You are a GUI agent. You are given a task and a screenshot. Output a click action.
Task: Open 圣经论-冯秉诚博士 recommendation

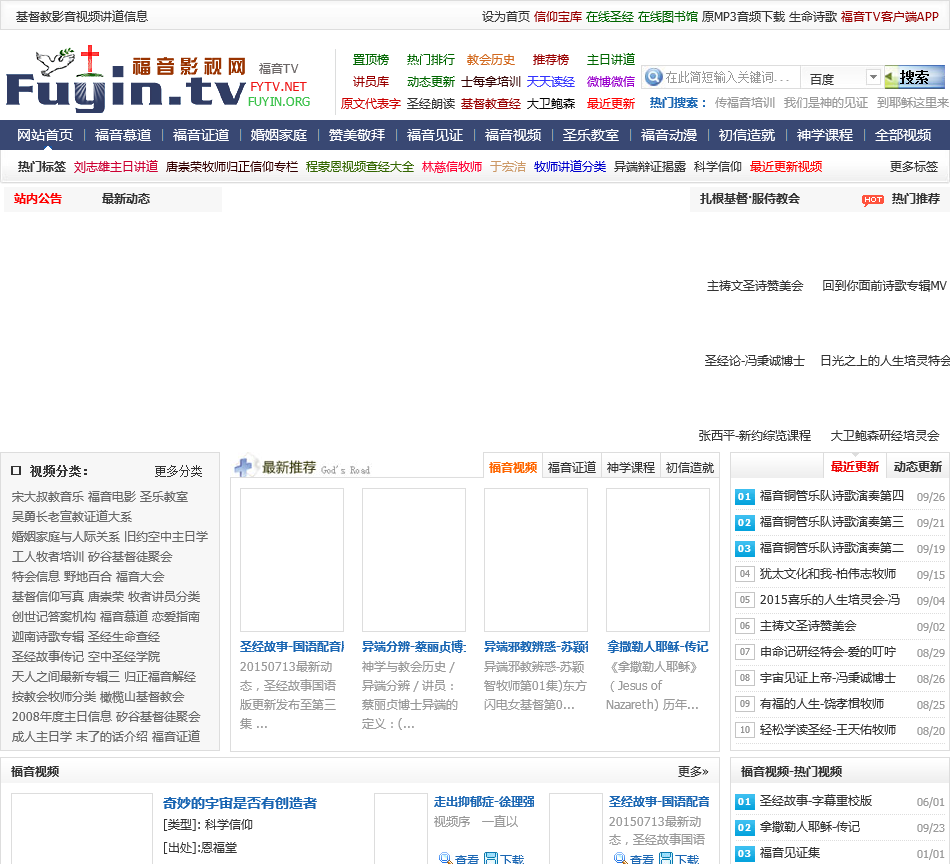[x=754, y=361]
